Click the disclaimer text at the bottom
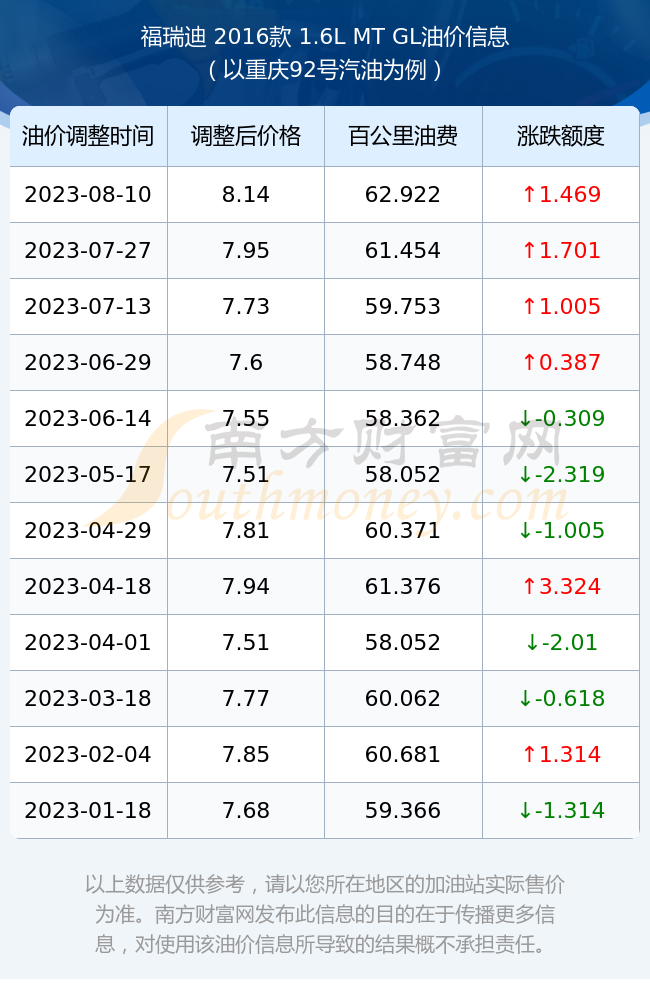This screenshot has width=650, height=1000. tap(325, 915)
